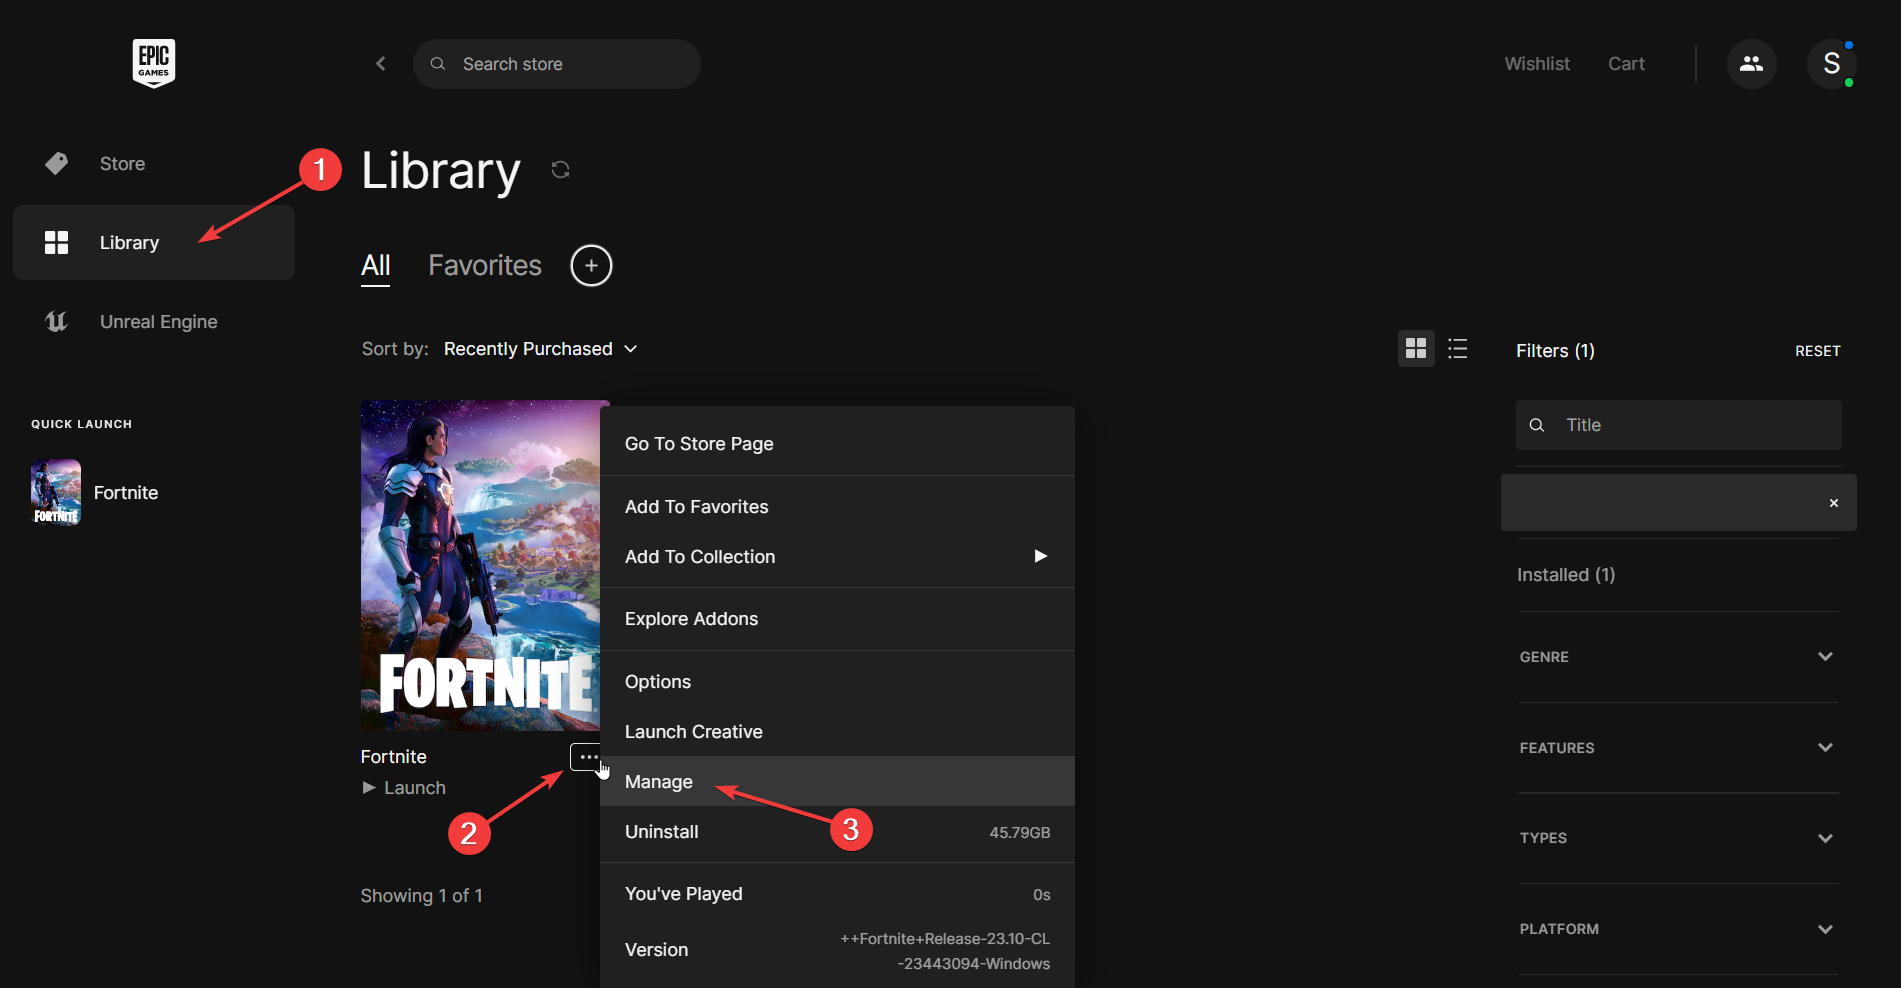Open Options from the context menu
The width and height of the screenshot is (1901, 988).
837,682
